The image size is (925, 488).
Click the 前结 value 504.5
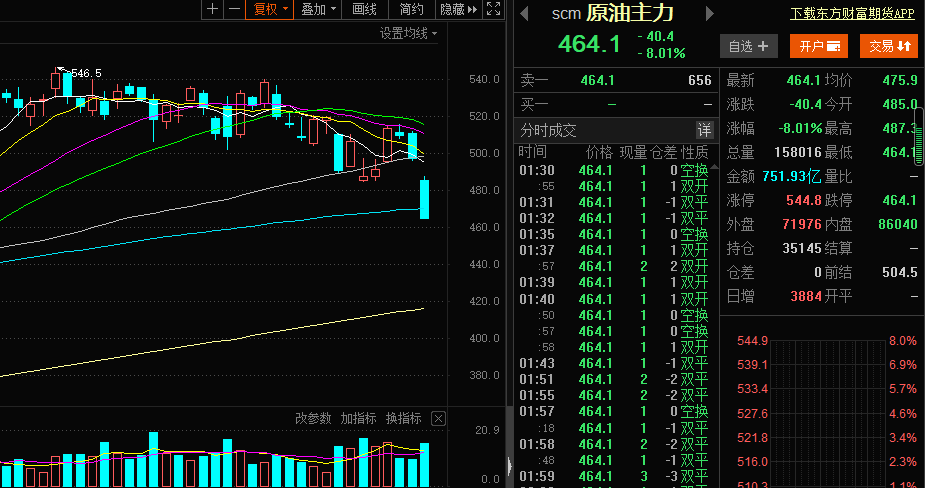coord(900,272)
